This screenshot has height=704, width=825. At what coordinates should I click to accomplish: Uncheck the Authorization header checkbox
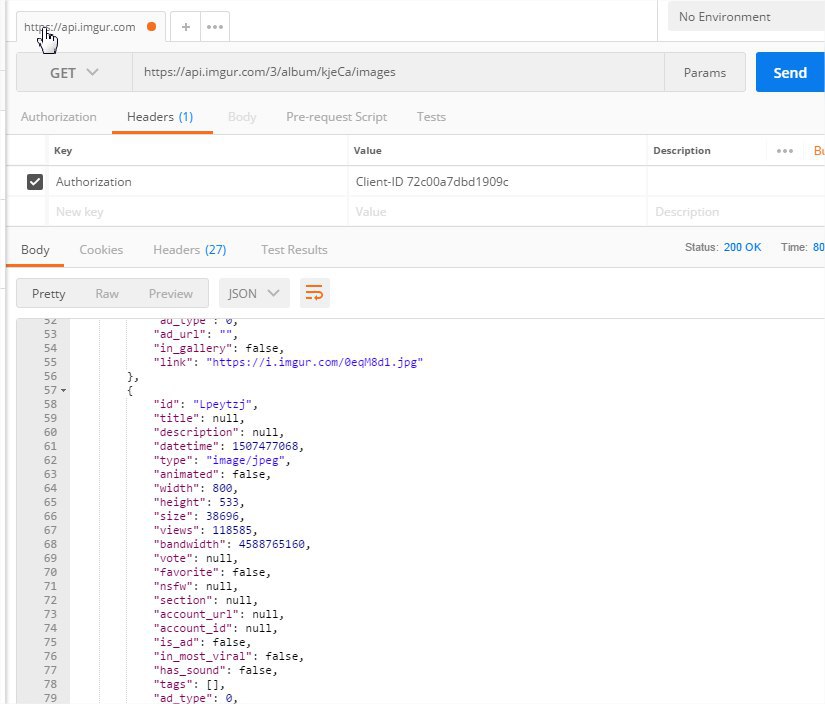[x=35, y=182]
